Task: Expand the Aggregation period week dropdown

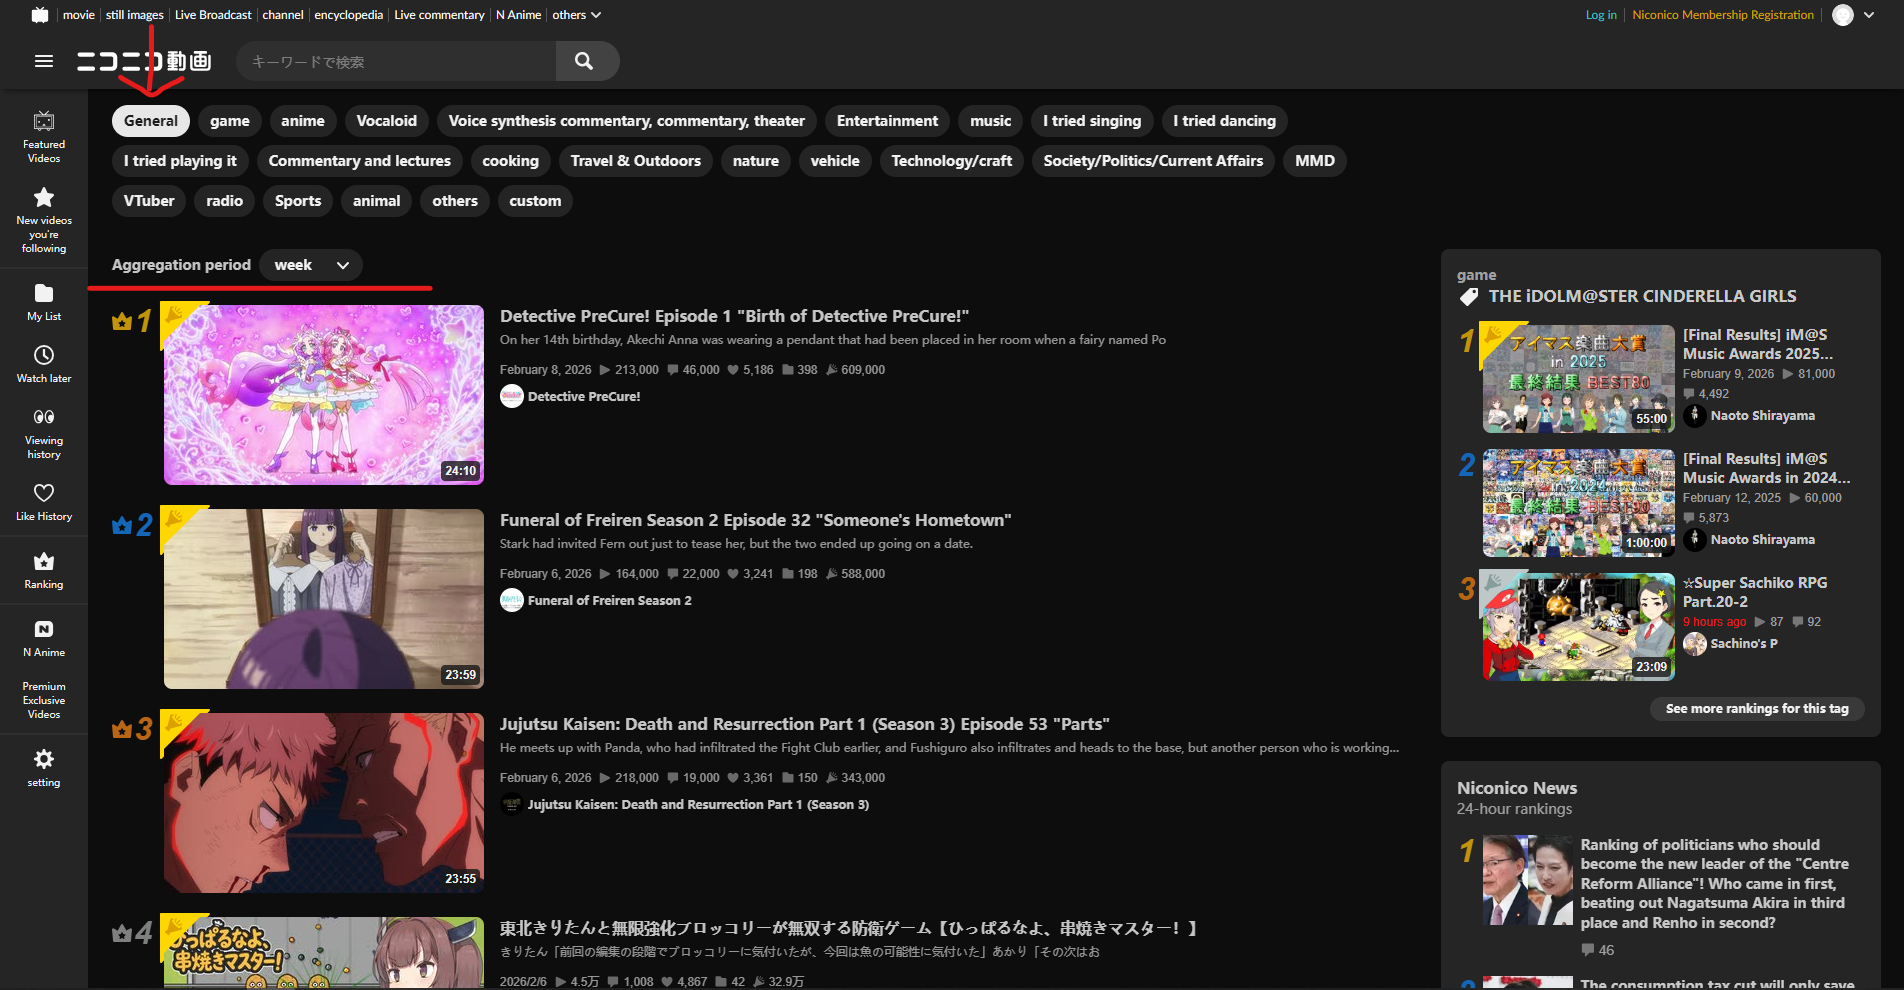Action: click(311, 265)
